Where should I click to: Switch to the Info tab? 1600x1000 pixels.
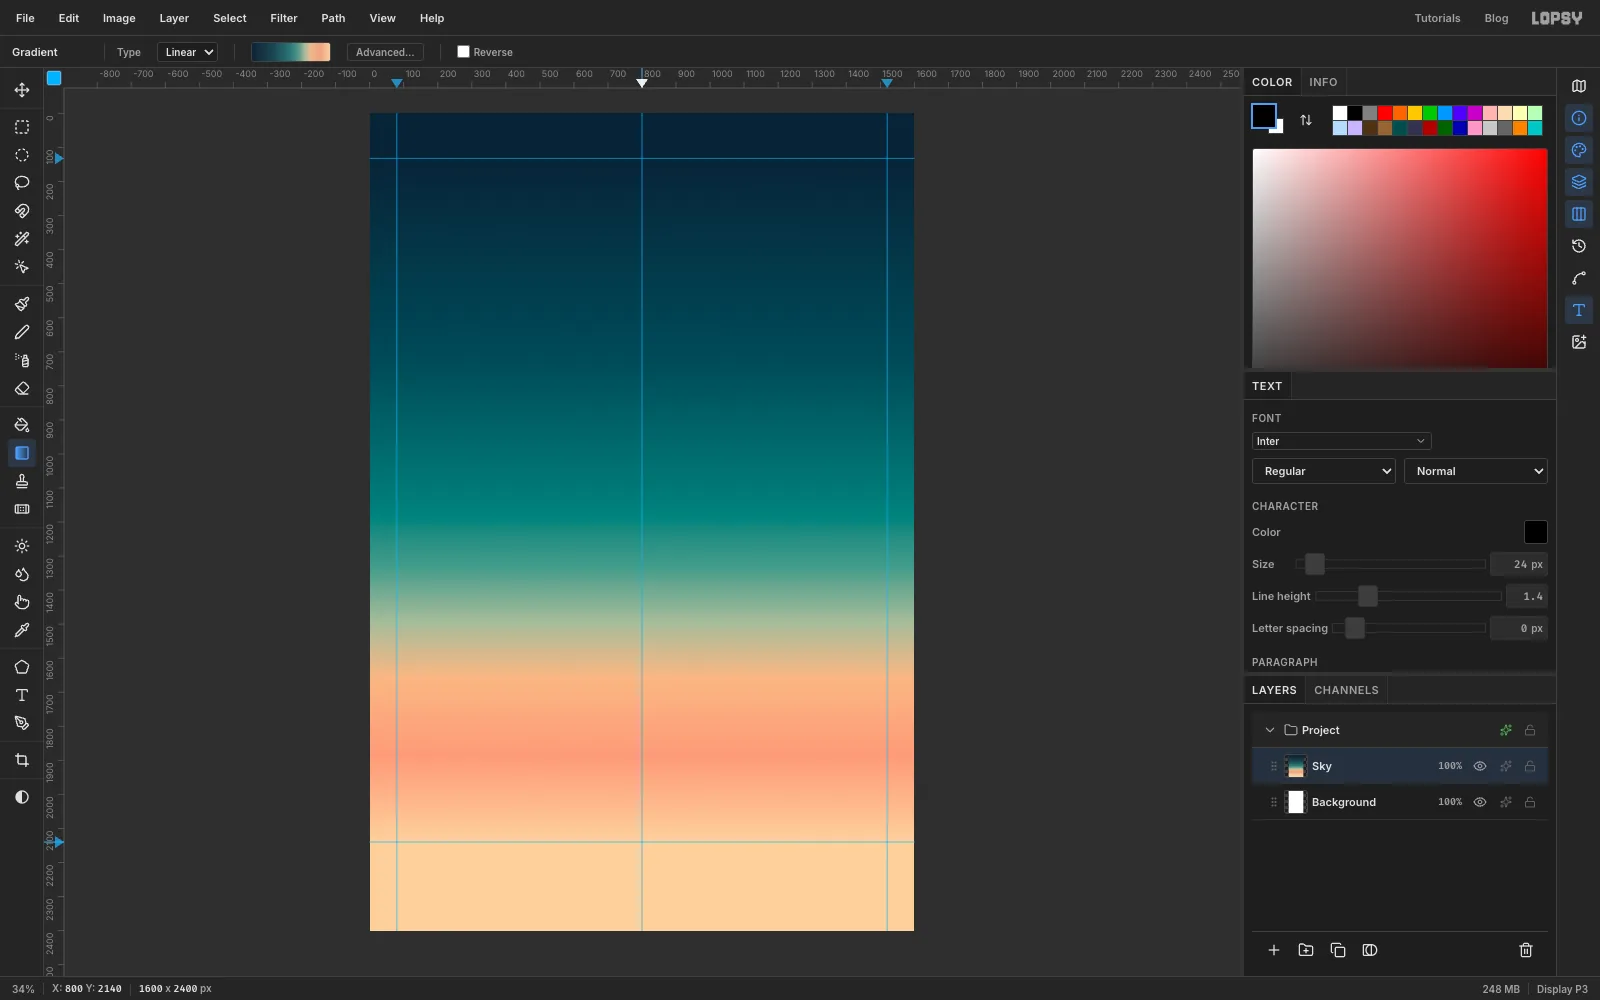1323,82
